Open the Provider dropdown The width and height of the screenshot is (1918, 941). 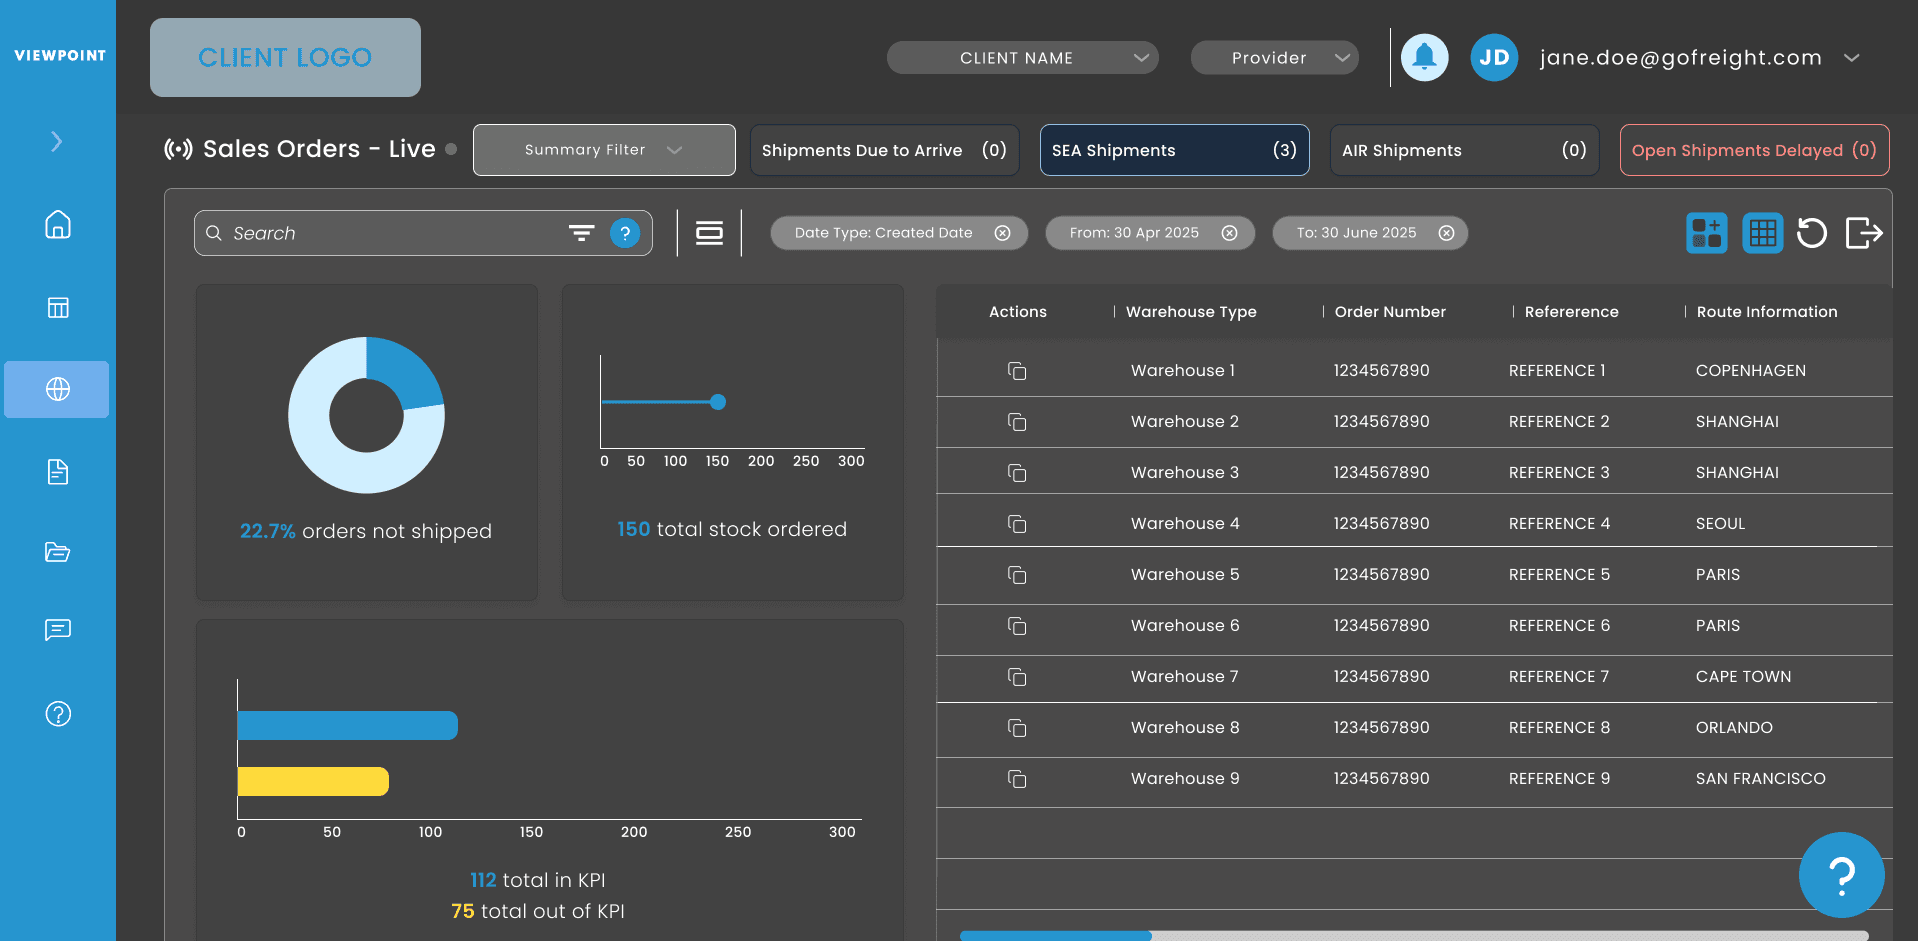tap(1274, 58)
